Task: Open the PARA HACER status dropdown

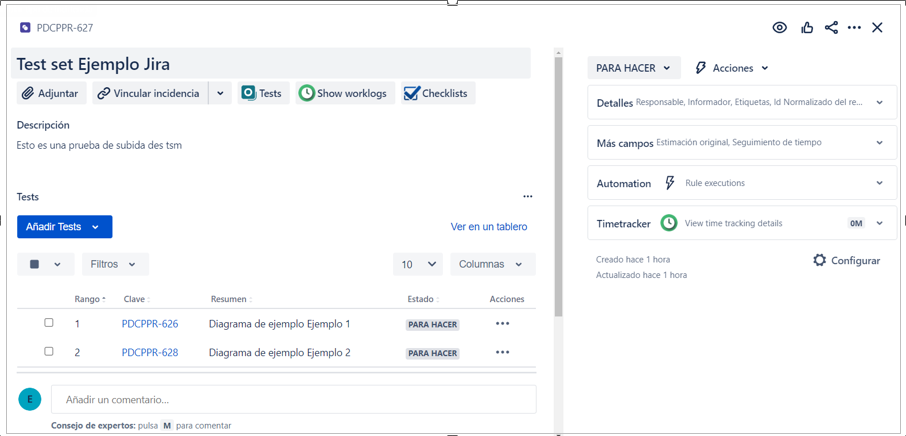Action: (x=634, y=68)
